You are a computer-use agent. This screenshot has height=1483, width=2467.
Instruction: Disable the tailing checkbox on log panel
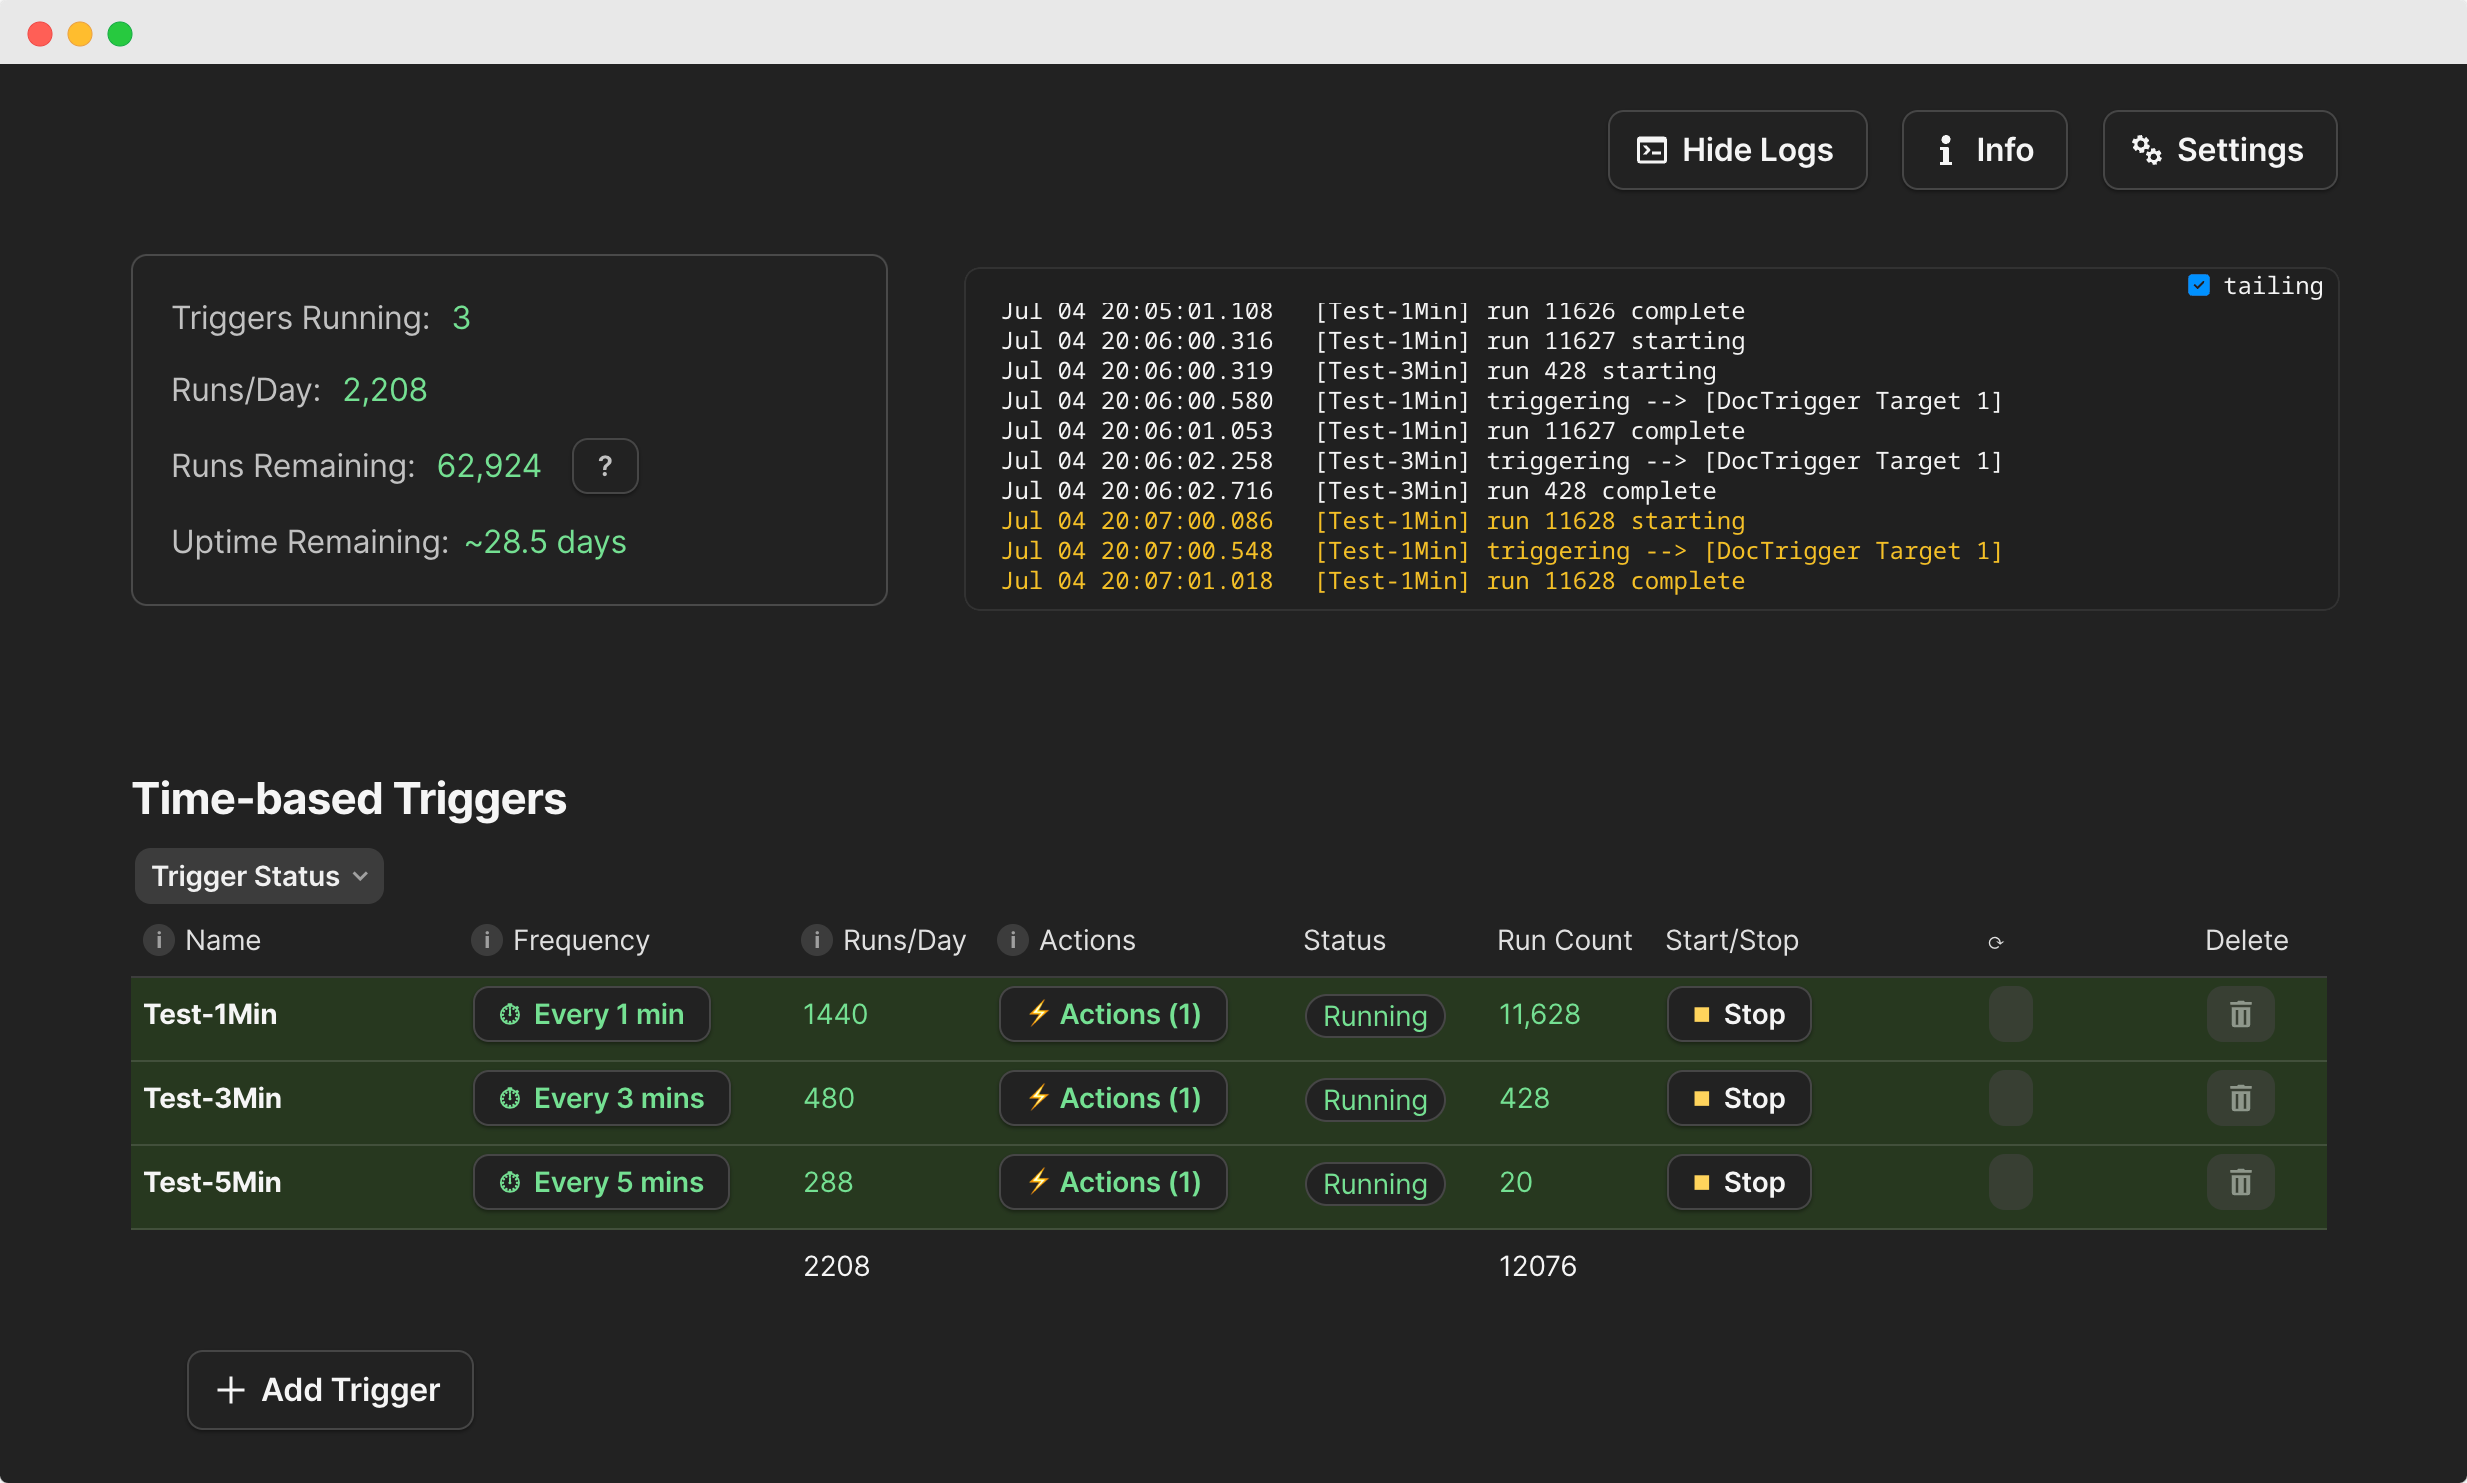[x=2199, y=285]
